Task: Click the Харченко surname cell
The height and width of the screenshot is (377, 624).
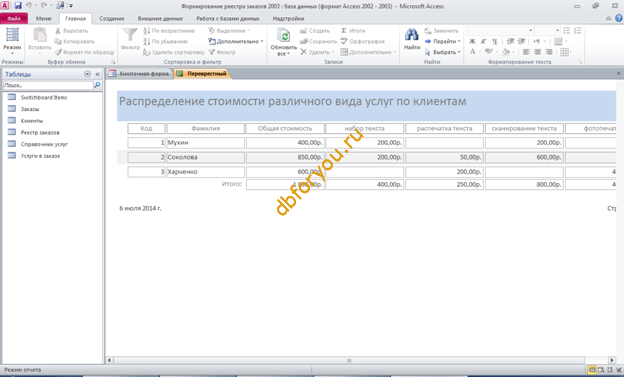Action: click(206, 172)
